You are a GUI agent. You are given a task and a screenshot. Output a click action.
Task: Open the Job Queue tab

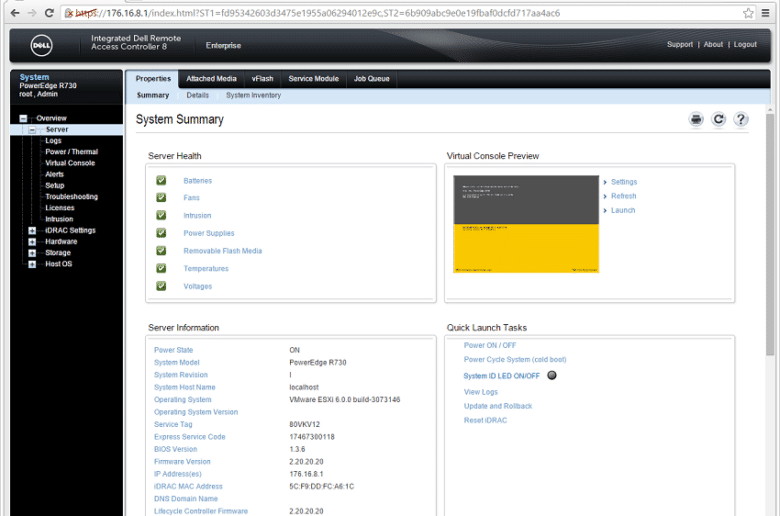click(x=372, y=79)
